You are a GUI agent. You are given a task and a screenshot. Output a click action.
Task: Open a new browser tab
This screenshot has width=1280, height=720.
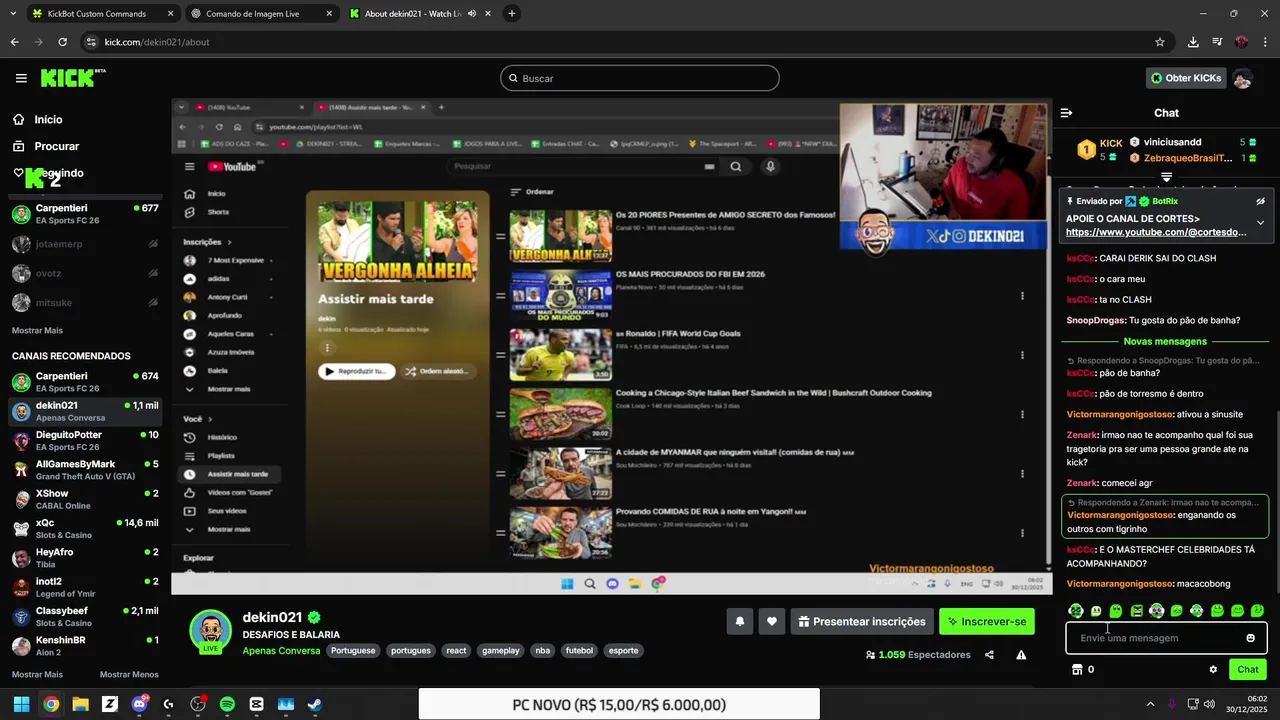tap(512, 14)
